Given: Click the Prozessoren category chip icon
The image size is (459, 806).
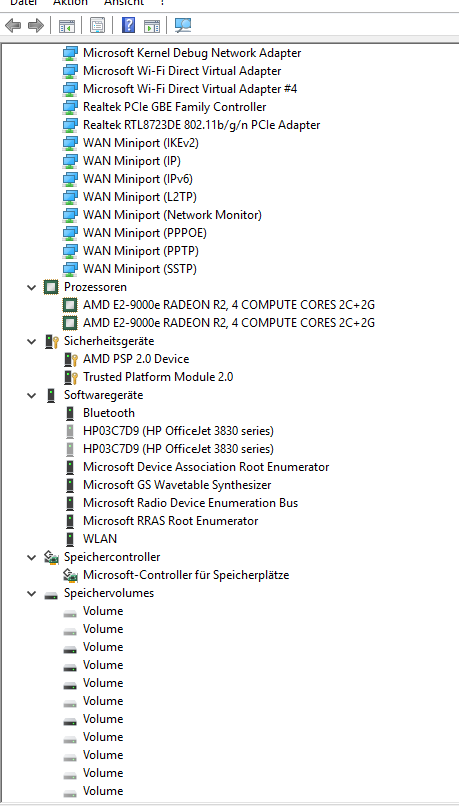Looking at the screenshot, I should click(51, 287).
